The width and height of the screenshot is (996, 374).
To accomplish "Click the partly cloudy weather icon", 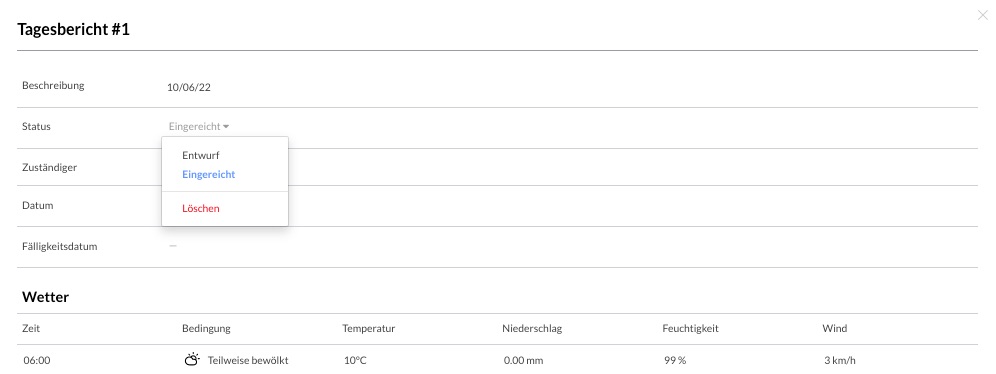I will 192,360.
